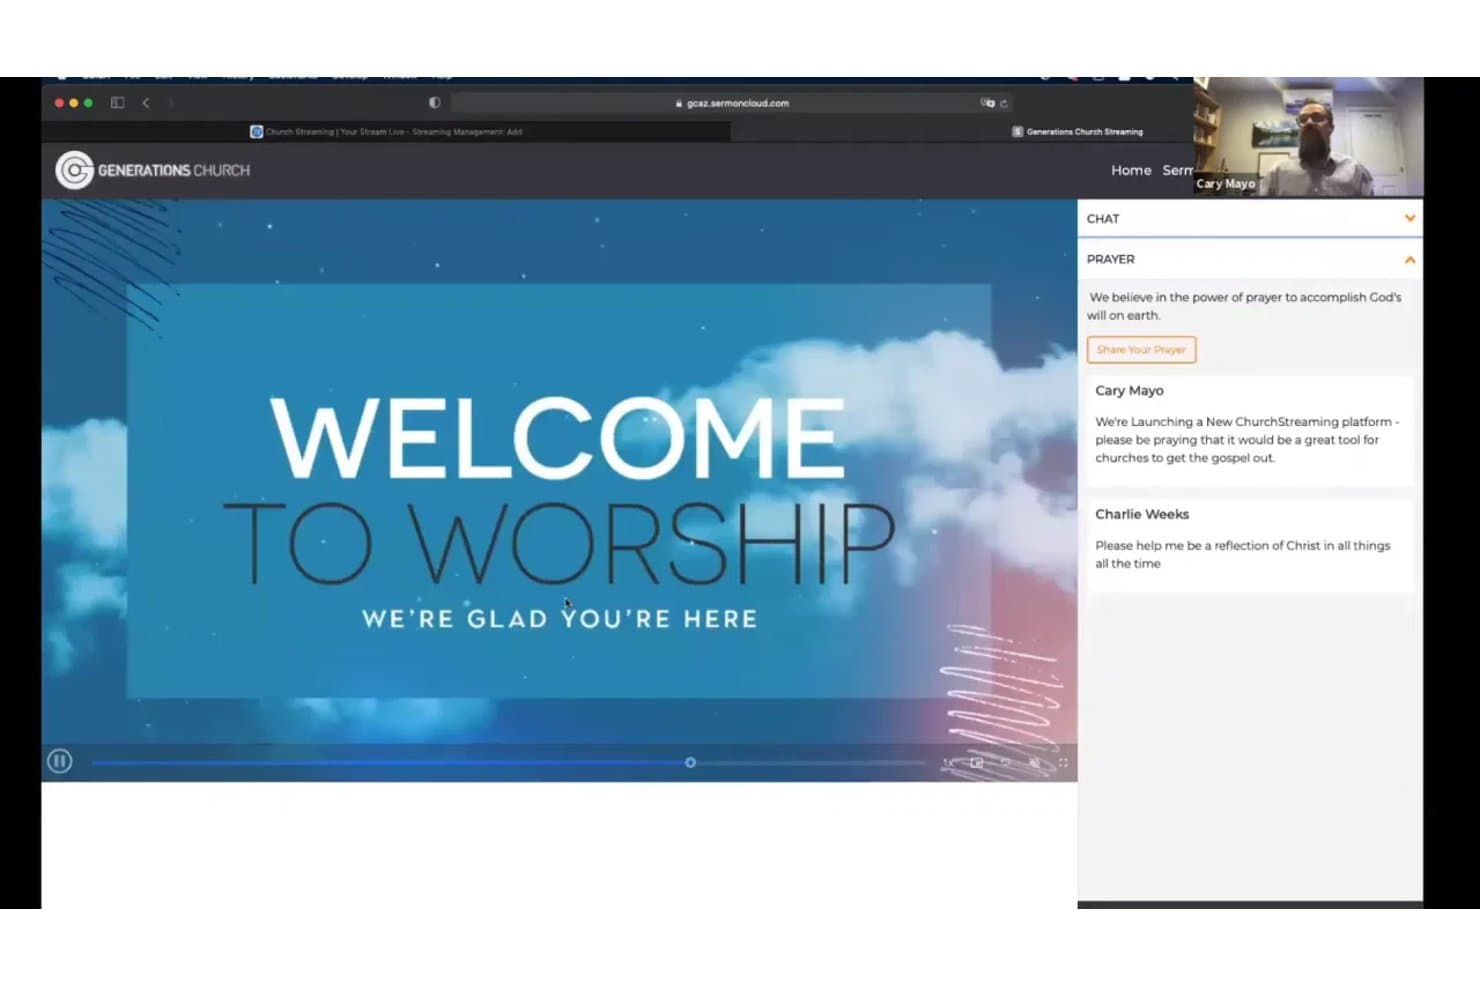
Task: Pause the video with the pause button
Action: pyautogui.click(x=59, y=762)
